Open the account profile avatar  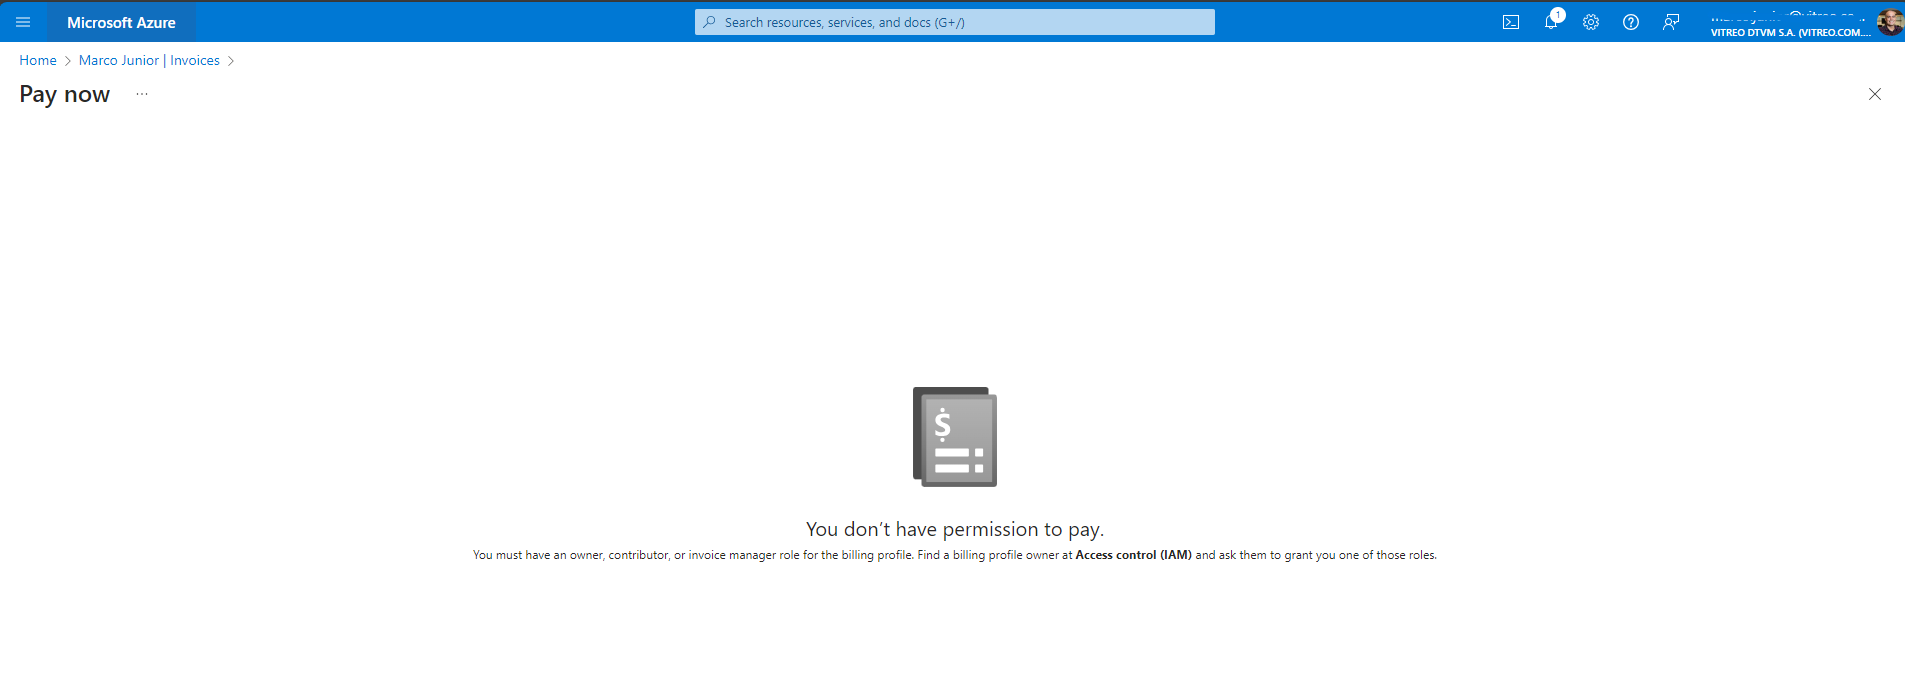coord(1890,22)
